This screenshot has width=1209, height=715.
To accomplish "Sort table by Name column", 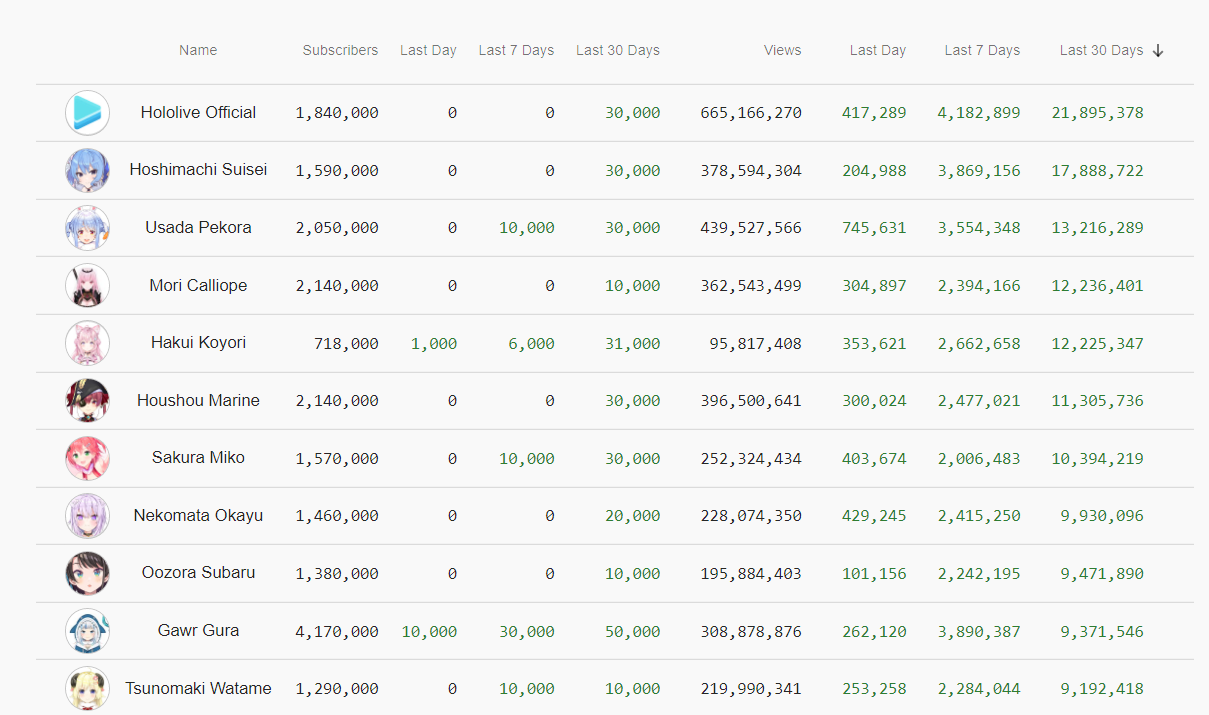I will [x=198, y=50].
